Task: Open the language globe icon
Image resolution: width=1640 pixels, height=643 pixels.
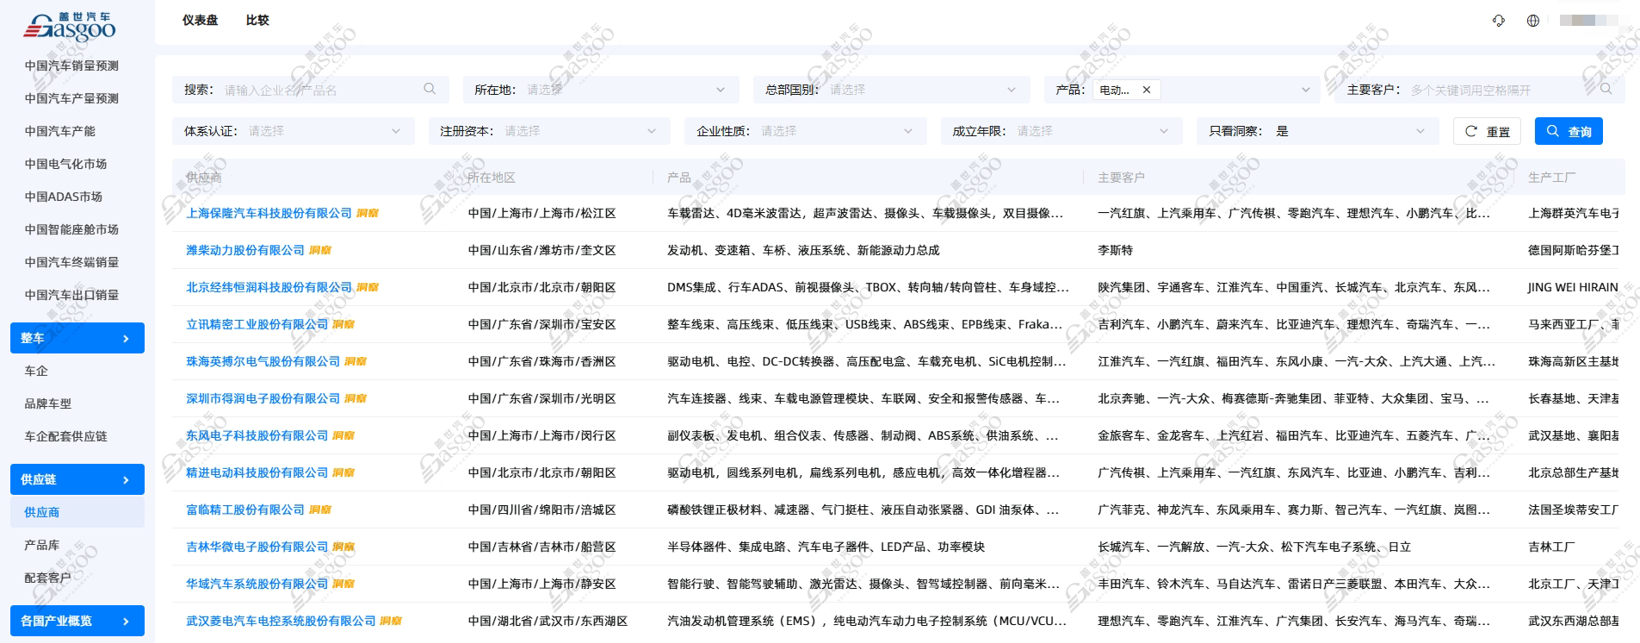Action: [1532, 20]
